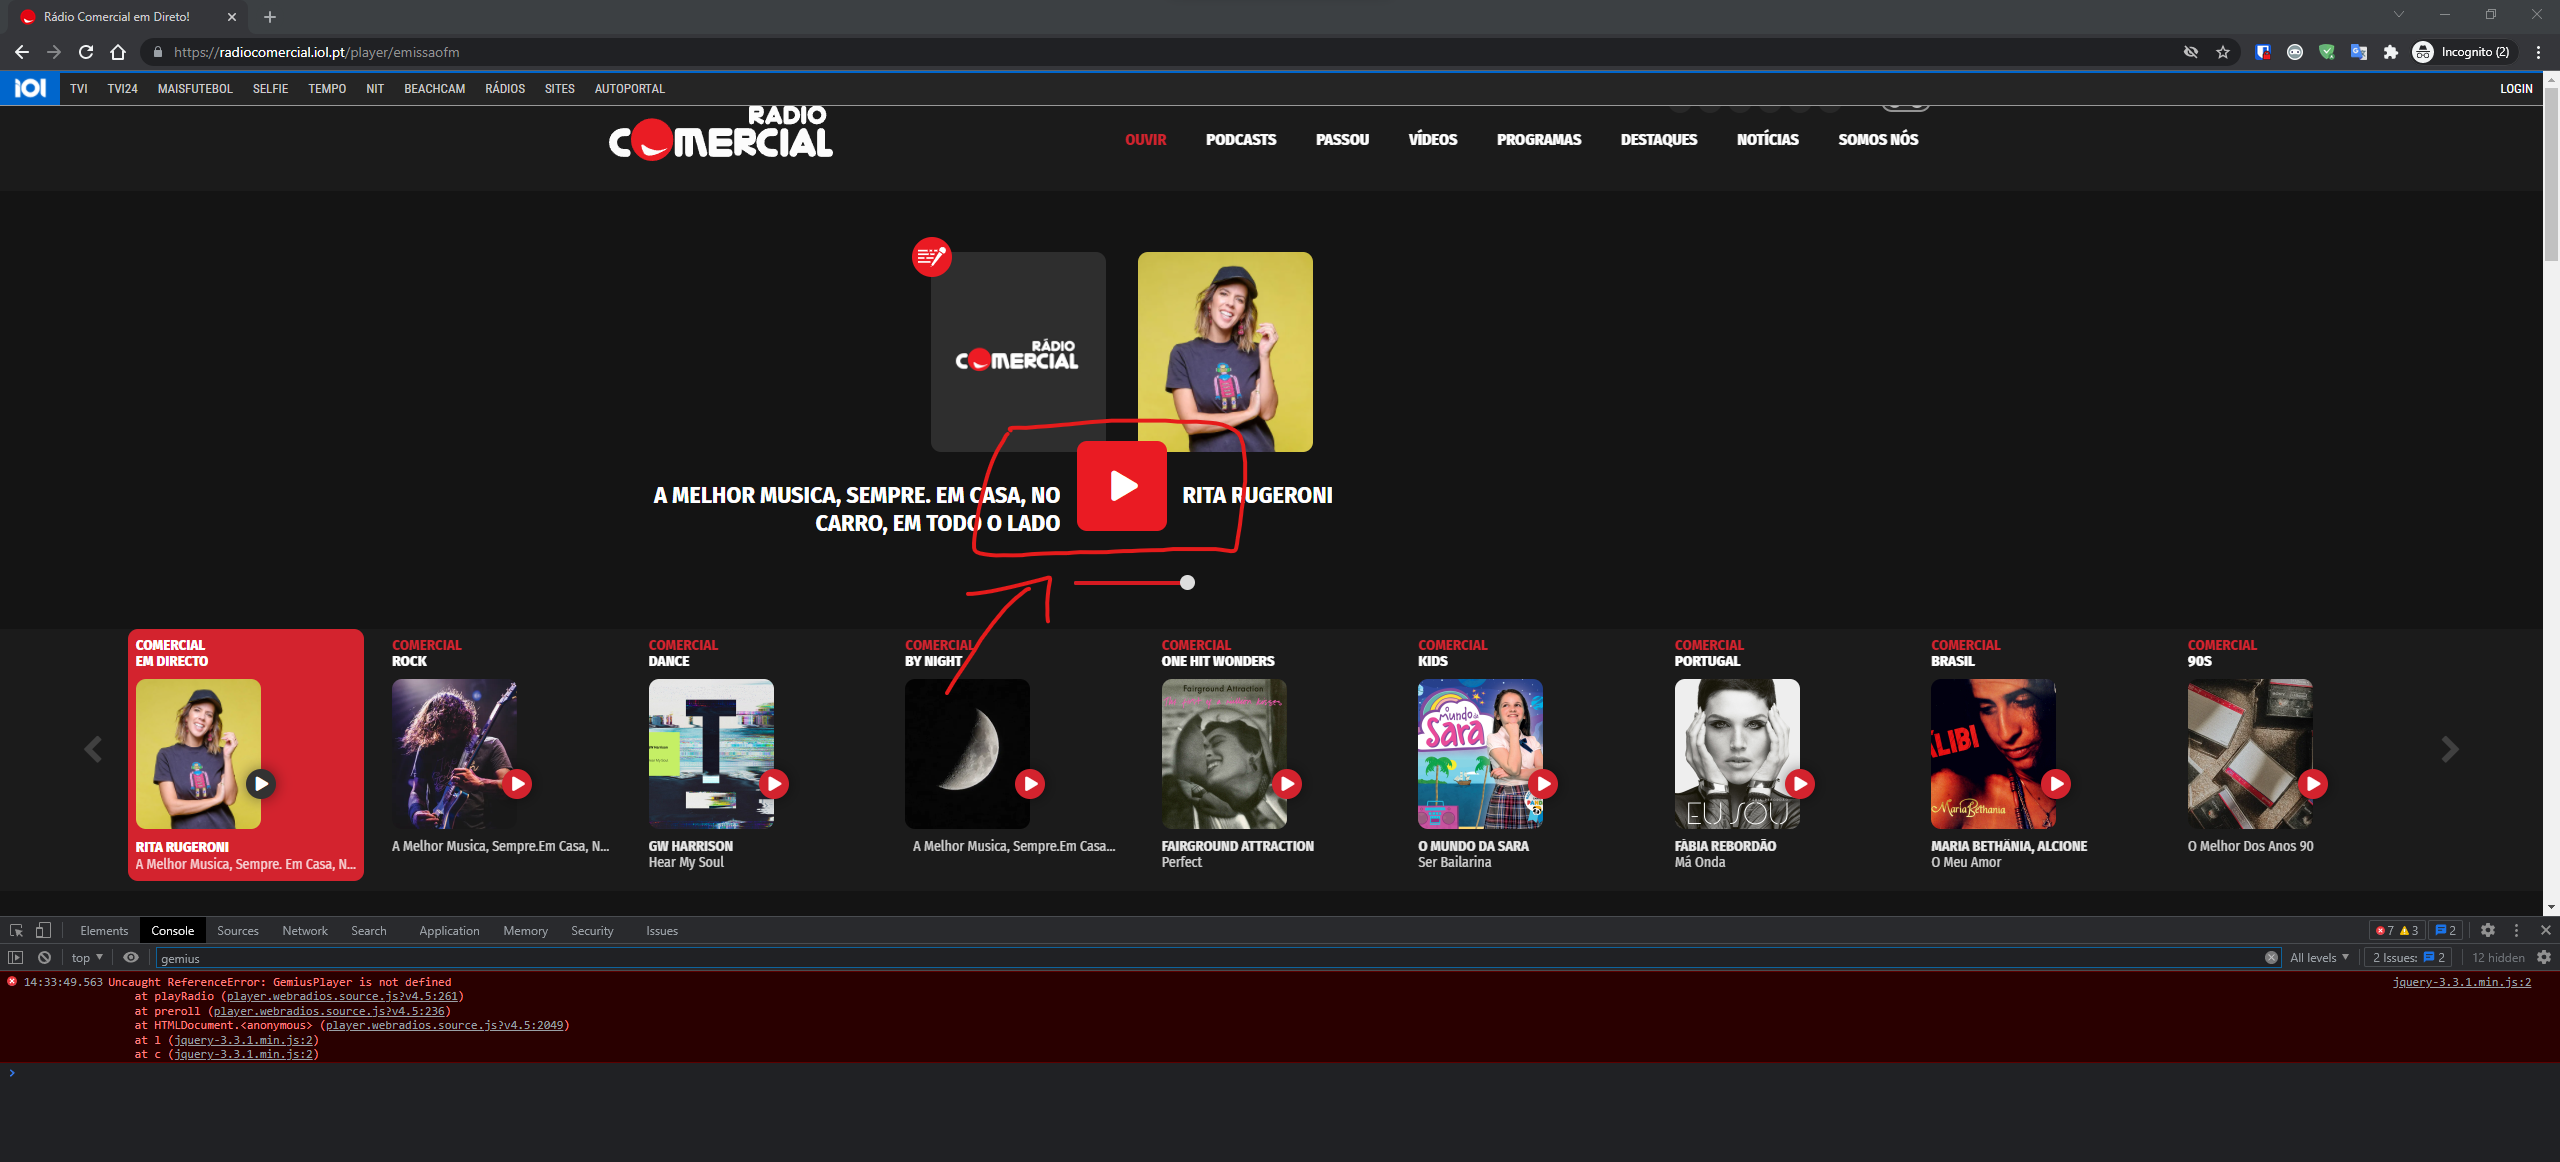Advance the carousel with the right chevron
The height and width of the screenshot is (1162, 2560).
click(2451, 749)
